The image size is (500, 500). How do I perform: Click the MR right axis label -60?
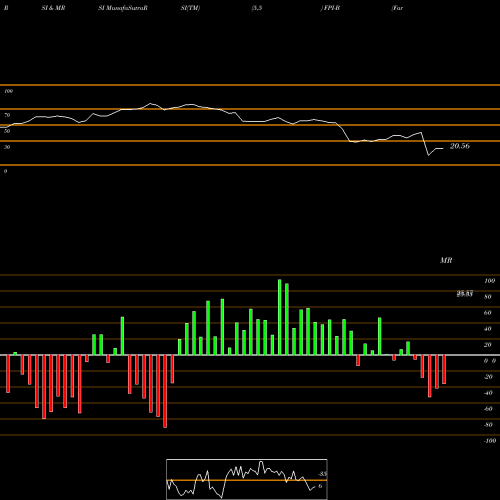click(x=488, y=409)
